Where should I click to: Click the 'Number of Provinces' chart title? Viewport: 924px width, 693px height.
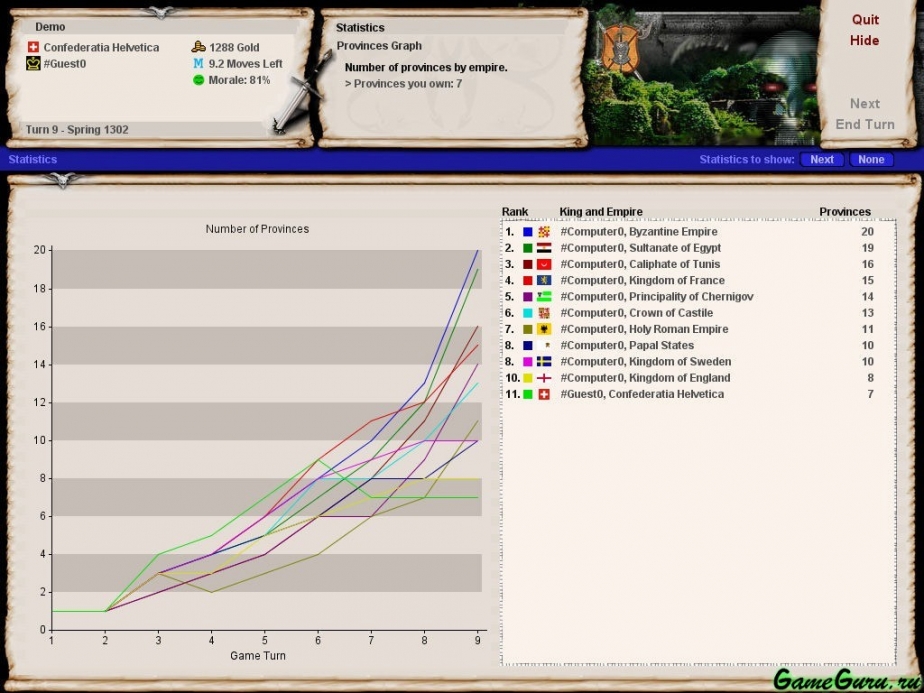[x=257, y=229]
